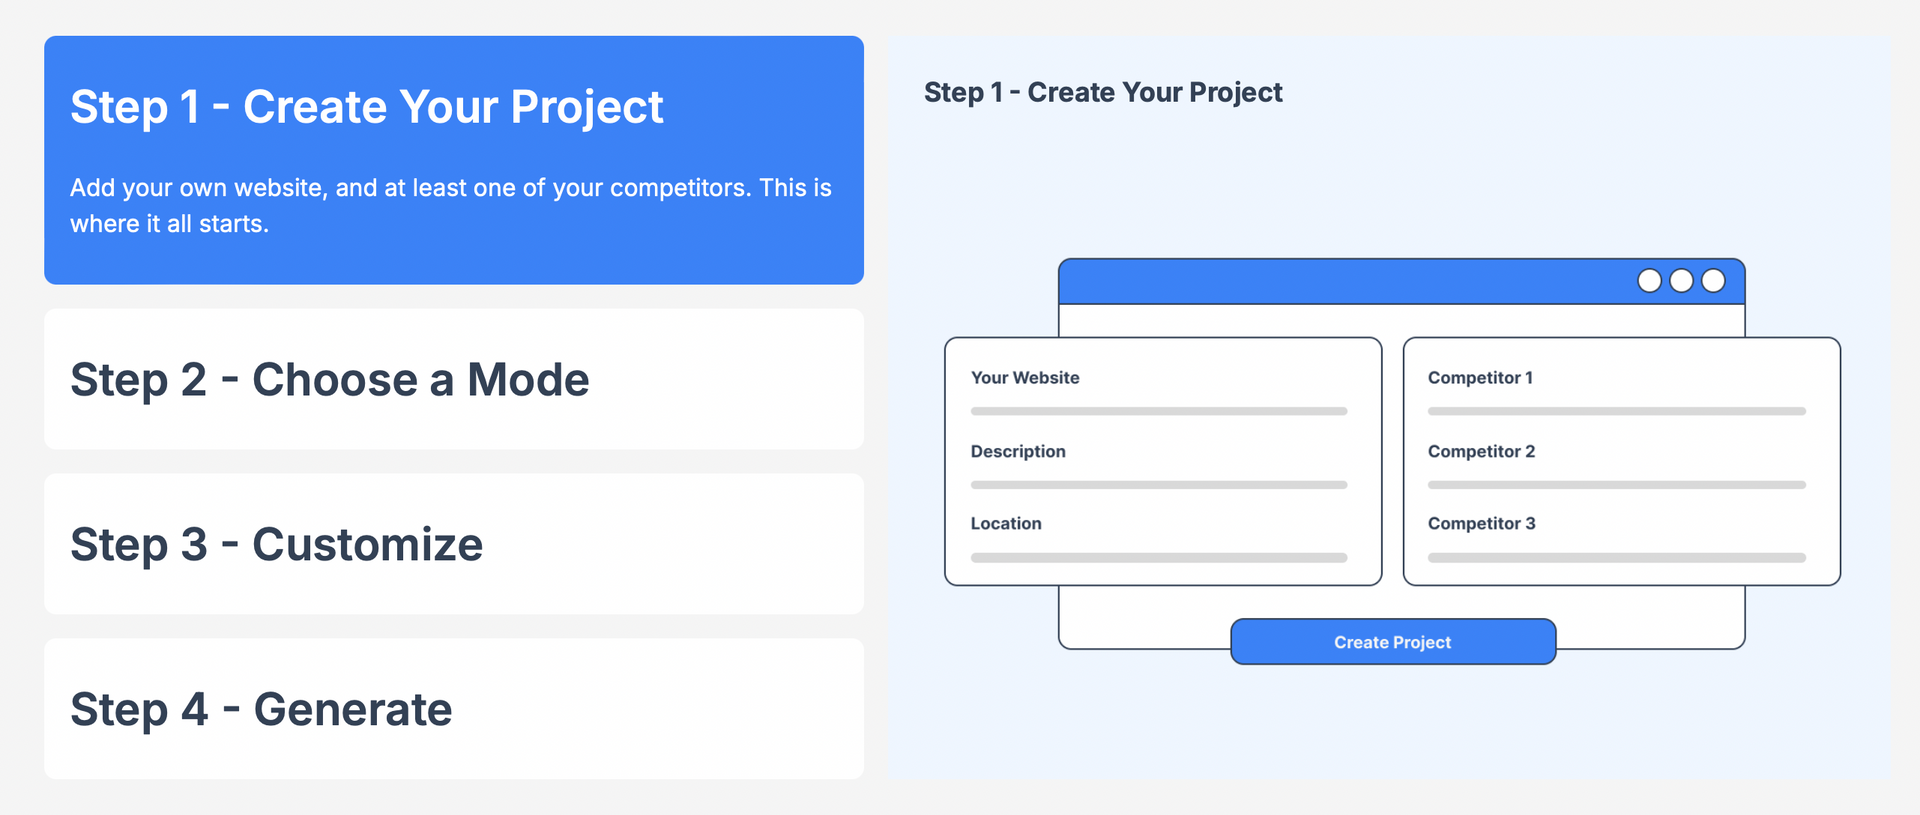Expand the Step 4 - Generate panel
This screenshot has height=815, width=1920.
tap(454, 709)
